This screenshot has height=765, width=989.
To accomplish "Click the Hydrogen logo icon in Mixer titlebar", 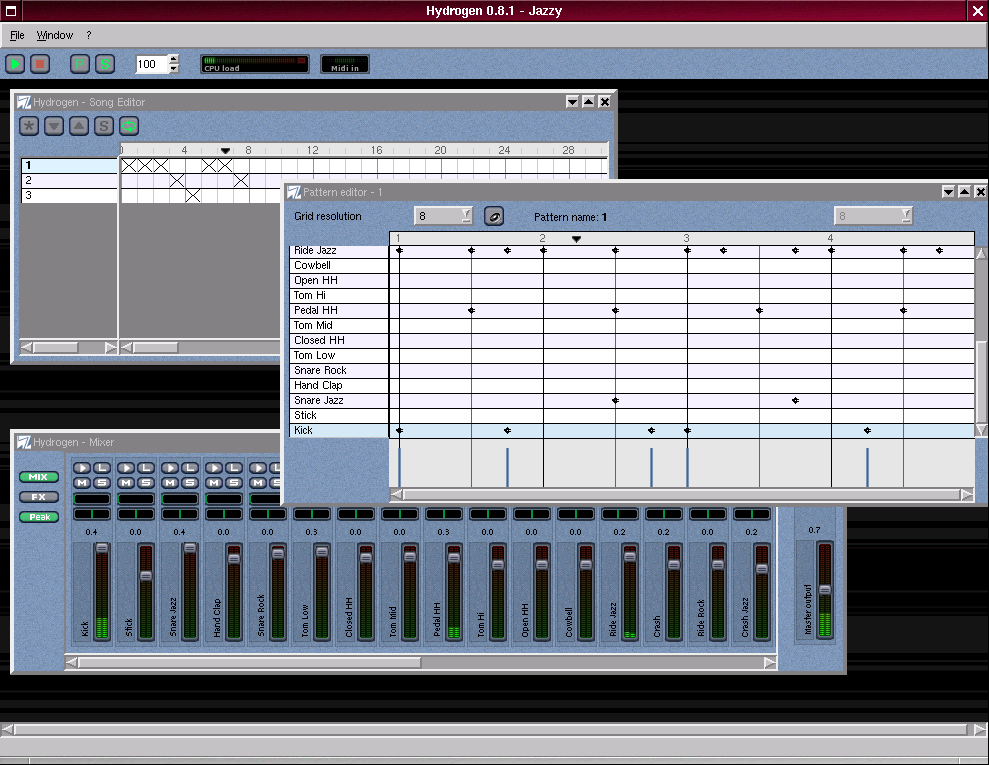I will (x=24, y=442).
